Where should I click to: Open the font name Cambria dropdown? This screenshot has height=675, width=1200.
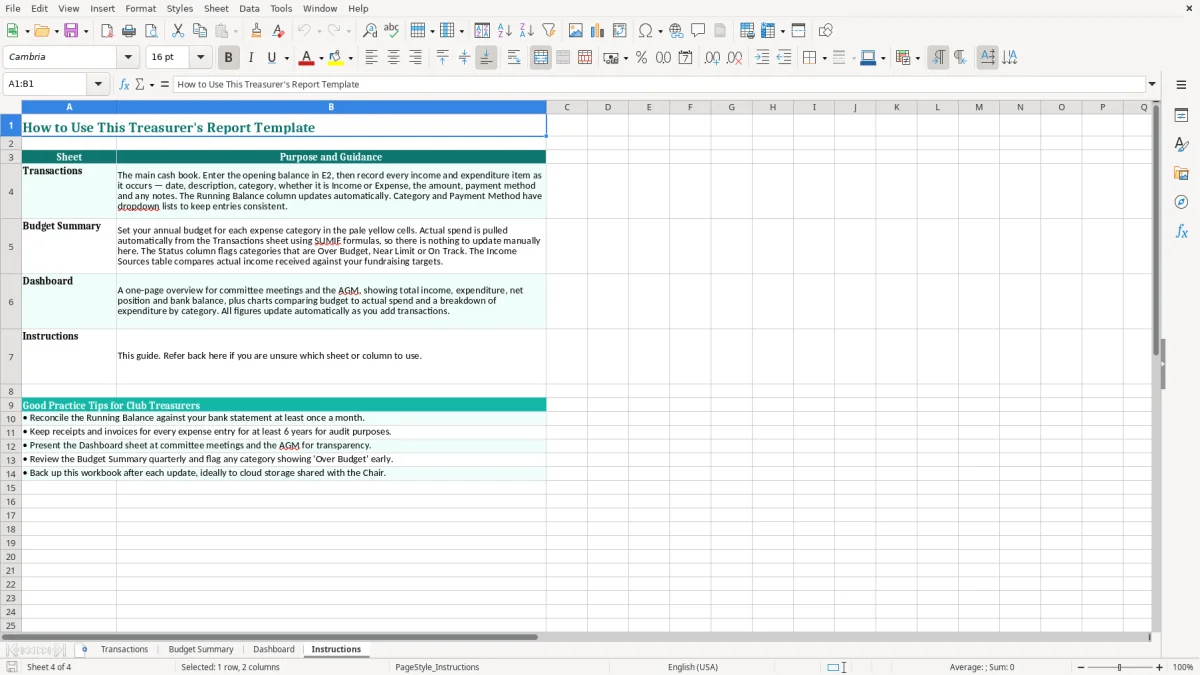point(128,58)
